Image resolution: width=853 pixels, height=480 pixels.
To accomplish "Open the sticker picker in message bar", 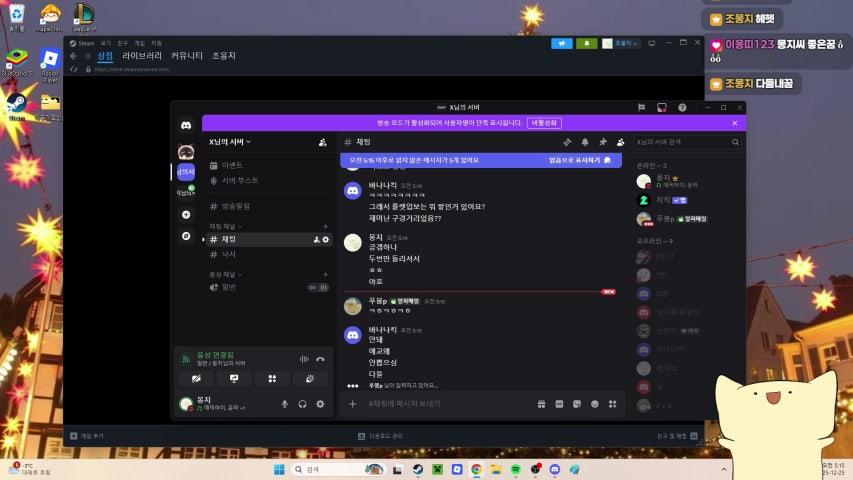I will (577, 404).
